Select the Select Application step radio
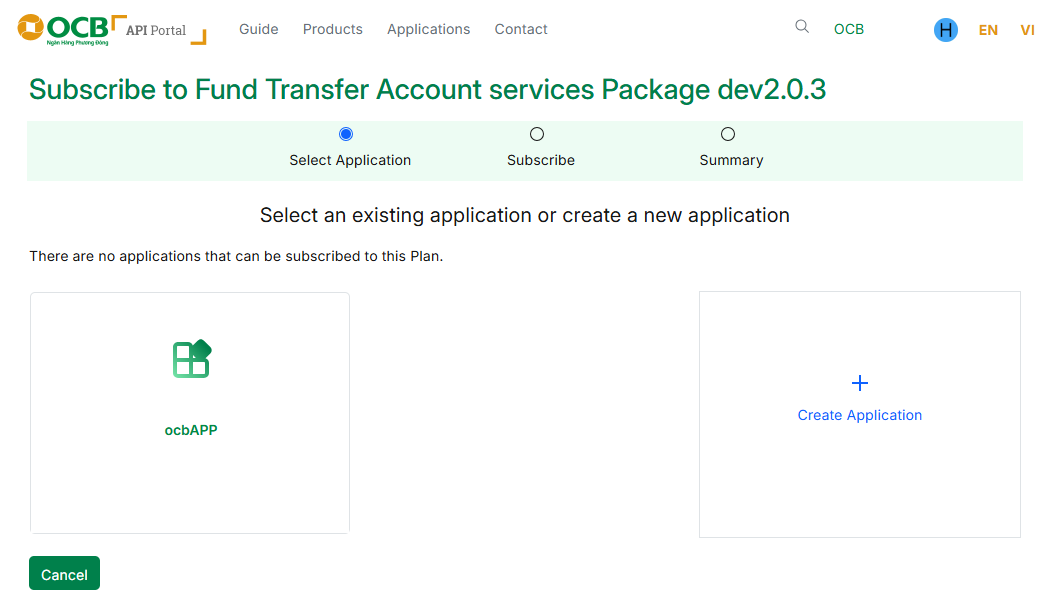1044x607 pixels. [x=346, y=134]
